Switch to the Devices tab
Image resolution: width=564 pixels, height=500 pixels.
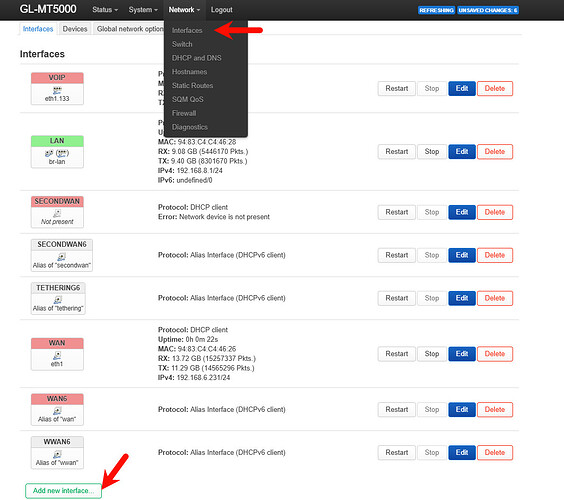pos(75,29)
